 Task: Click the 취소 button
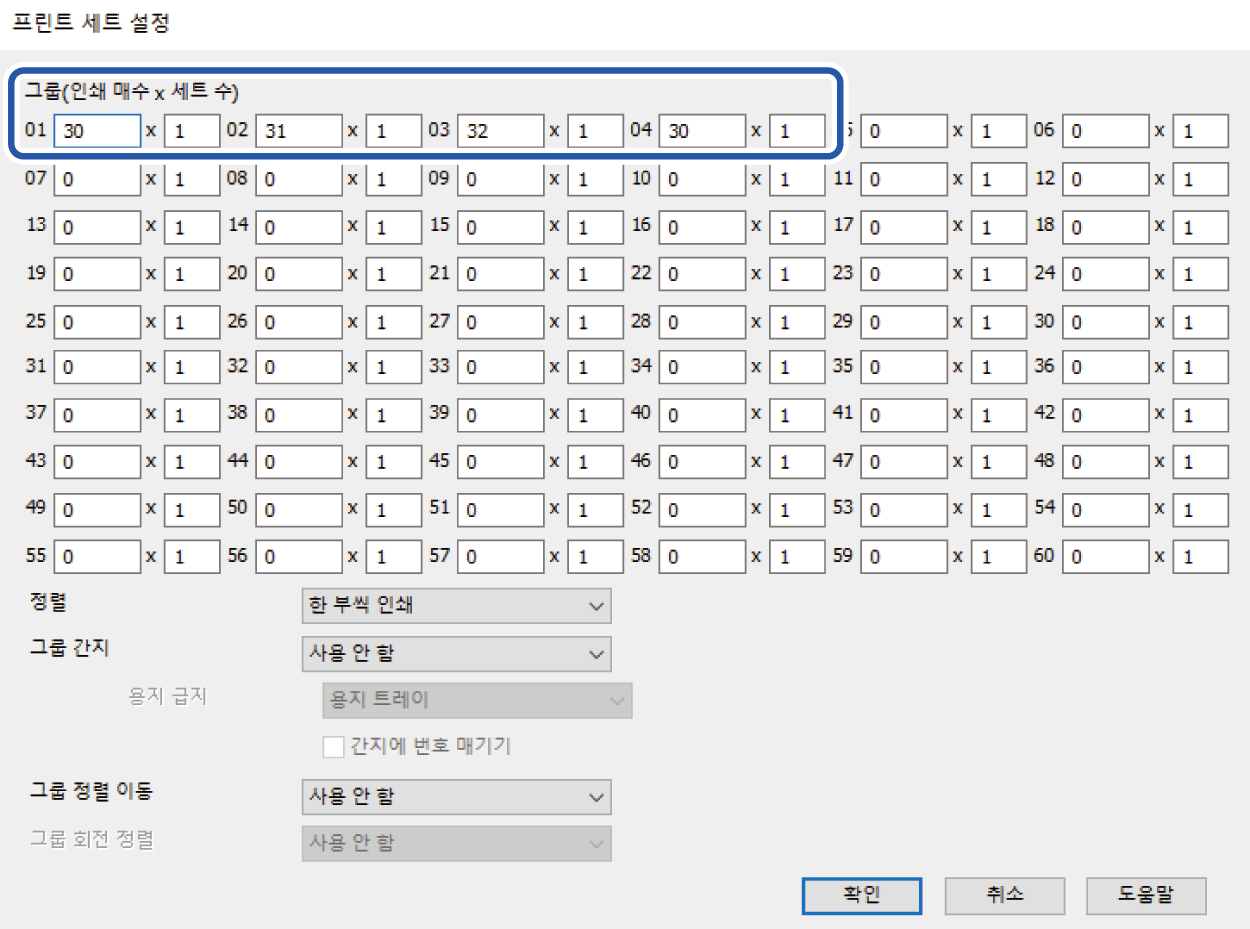coord(1004,896)
